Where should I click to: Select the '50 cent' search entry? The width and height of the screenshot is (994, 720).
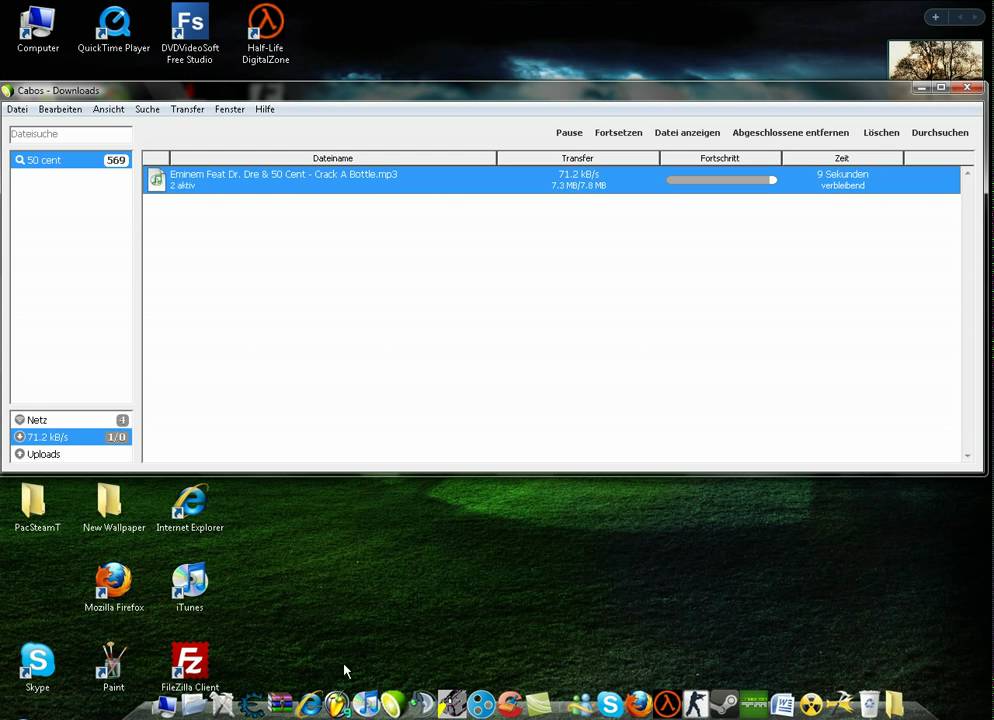(x=71, y=160)
